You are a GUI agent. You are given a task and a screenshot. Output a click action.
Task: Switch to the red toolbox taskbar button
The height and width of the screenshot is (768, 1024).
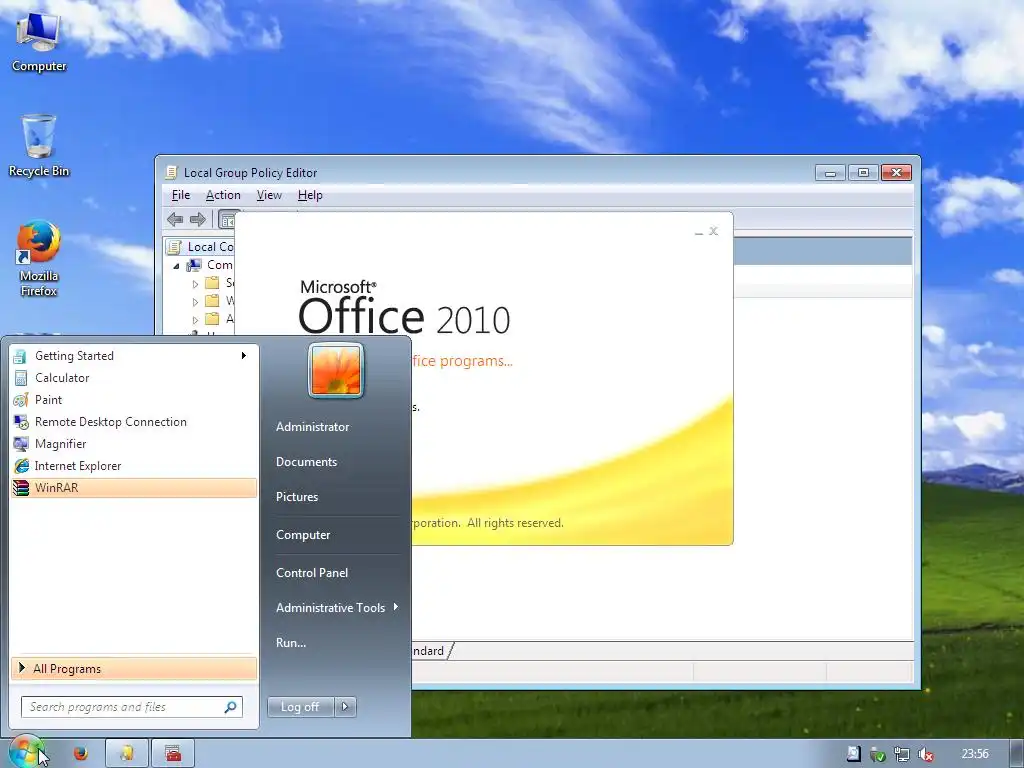[x=173, y=754]
